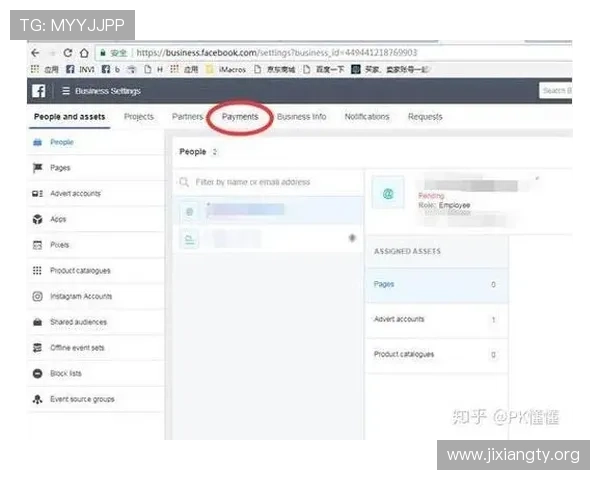Switch to the Payments tab
Screen dimensions: 600x480
coord(240,117)
